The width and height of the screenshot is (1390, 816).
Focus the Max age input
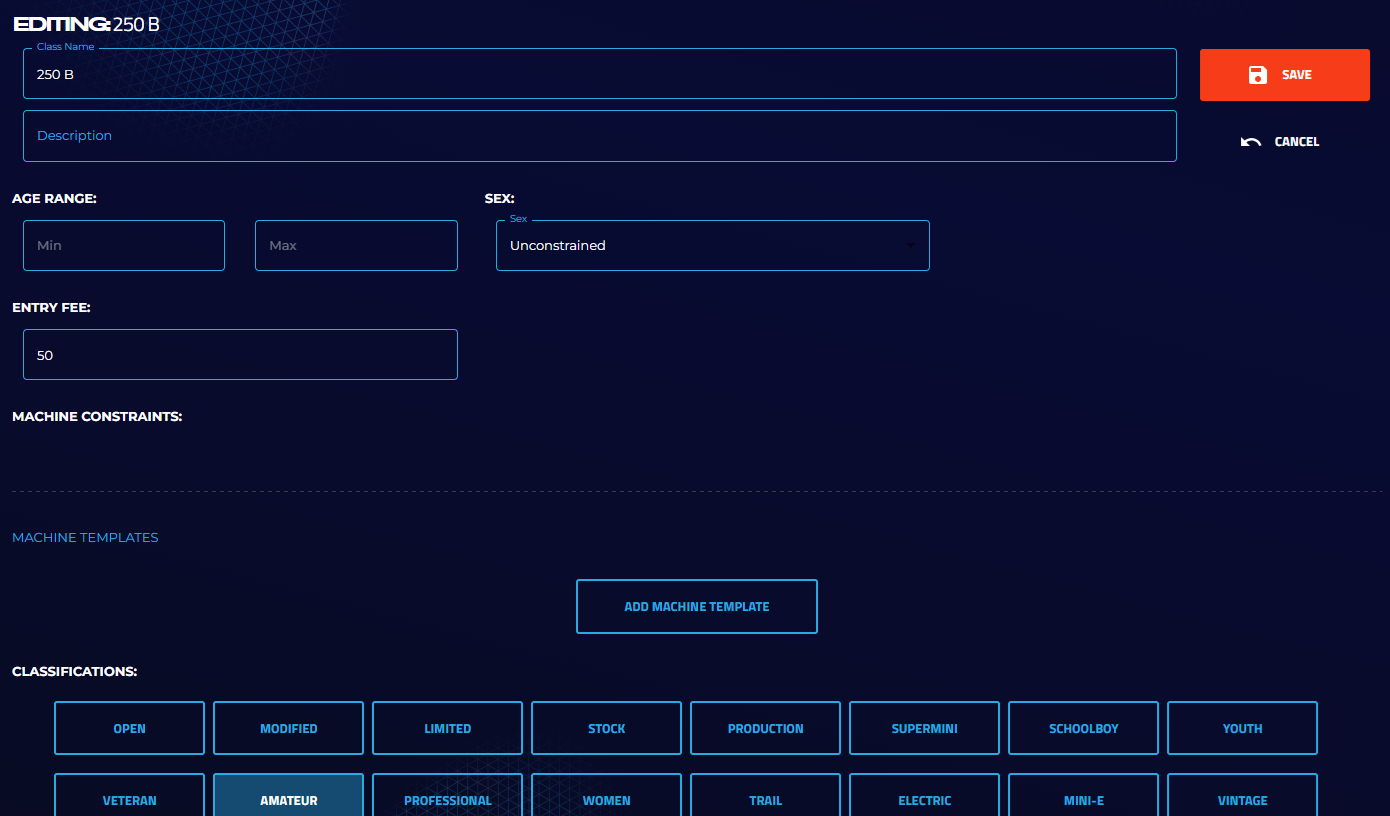[x=356, y=246]
